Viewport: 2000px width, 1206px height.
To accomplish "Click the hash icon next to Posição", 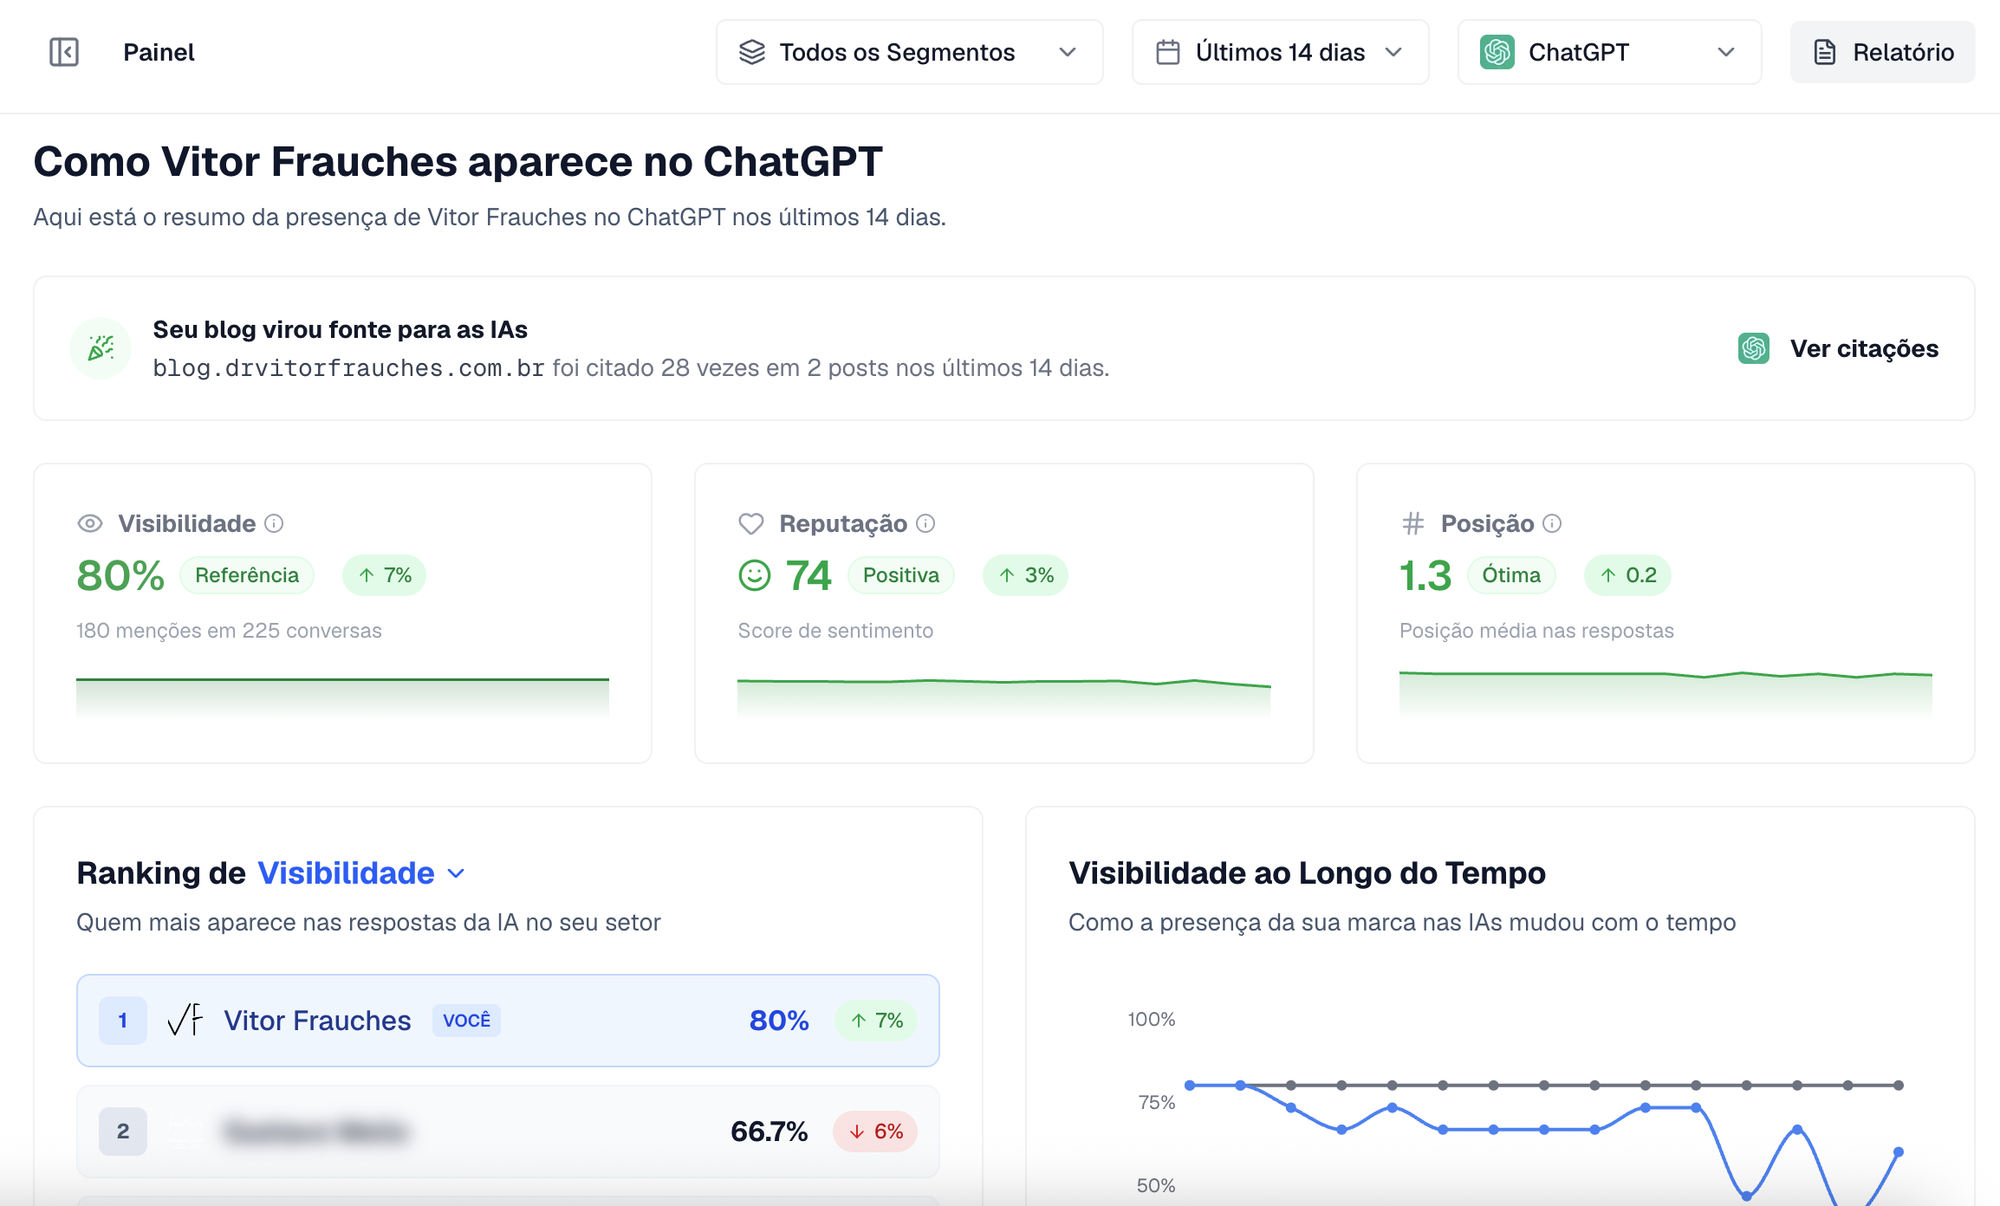I will click(x=1413, y=523).
